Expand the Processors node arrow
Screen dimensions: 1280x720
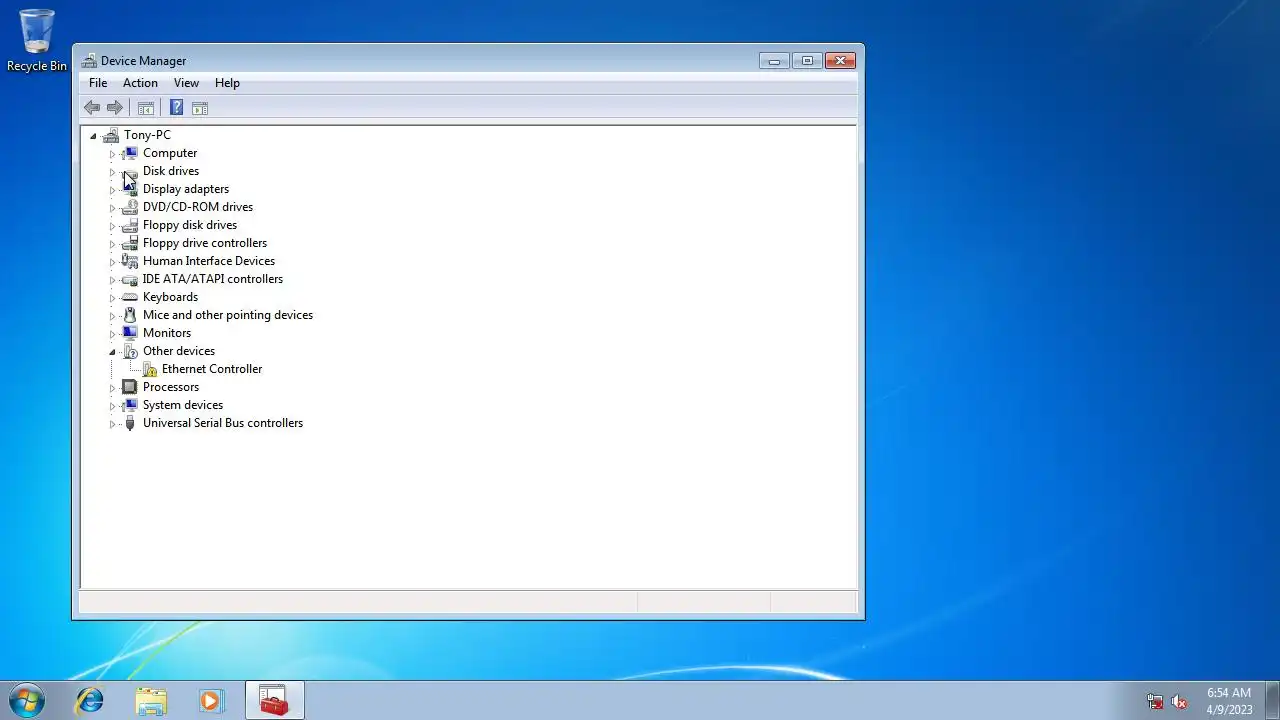tap(112, 388)
